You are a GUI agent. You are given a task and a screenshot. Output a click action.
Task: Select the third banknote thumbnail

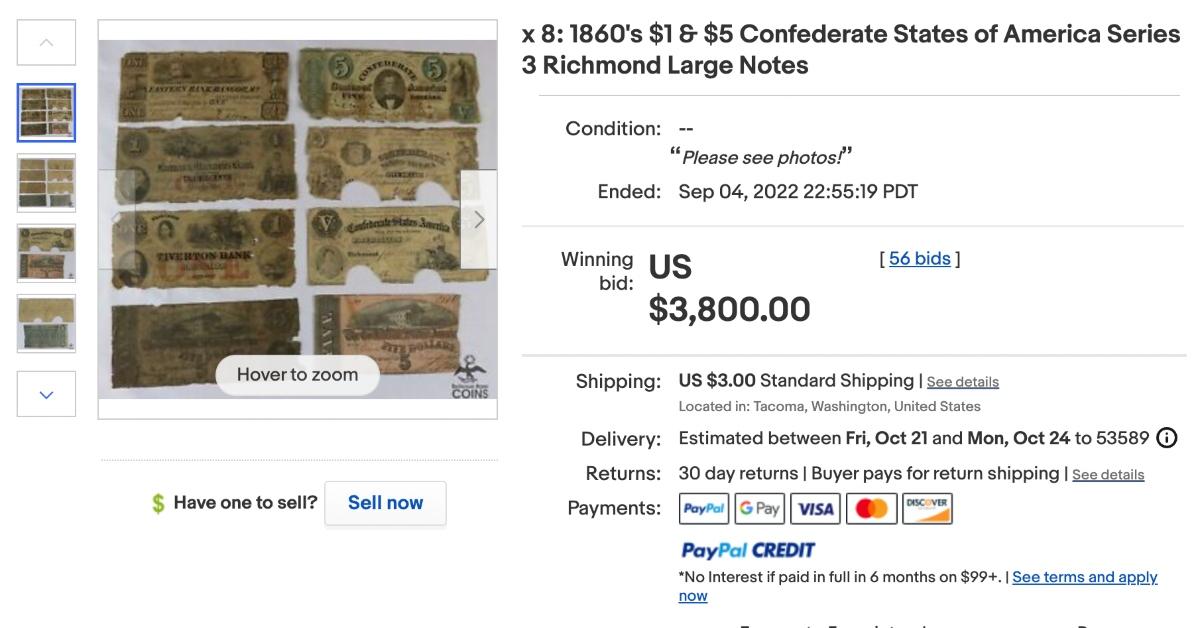click(46, 253)
